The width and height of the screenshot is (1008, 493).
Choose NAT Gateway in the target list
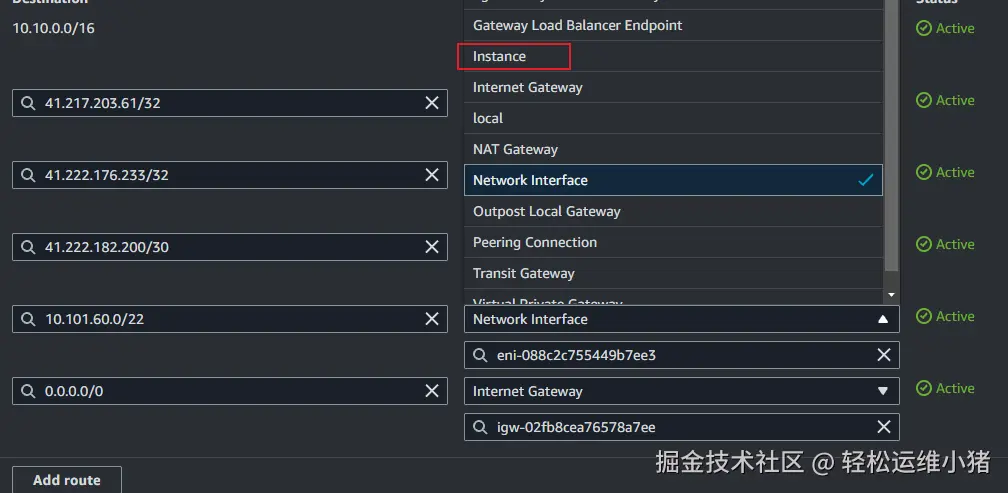[515, 149]
